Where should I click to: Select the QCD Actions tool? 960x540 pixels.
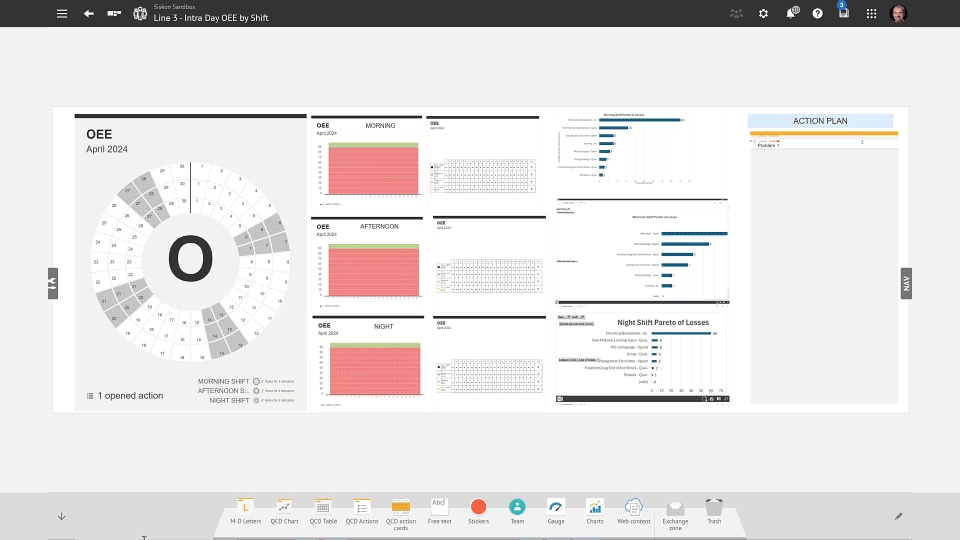coord(362,511)
